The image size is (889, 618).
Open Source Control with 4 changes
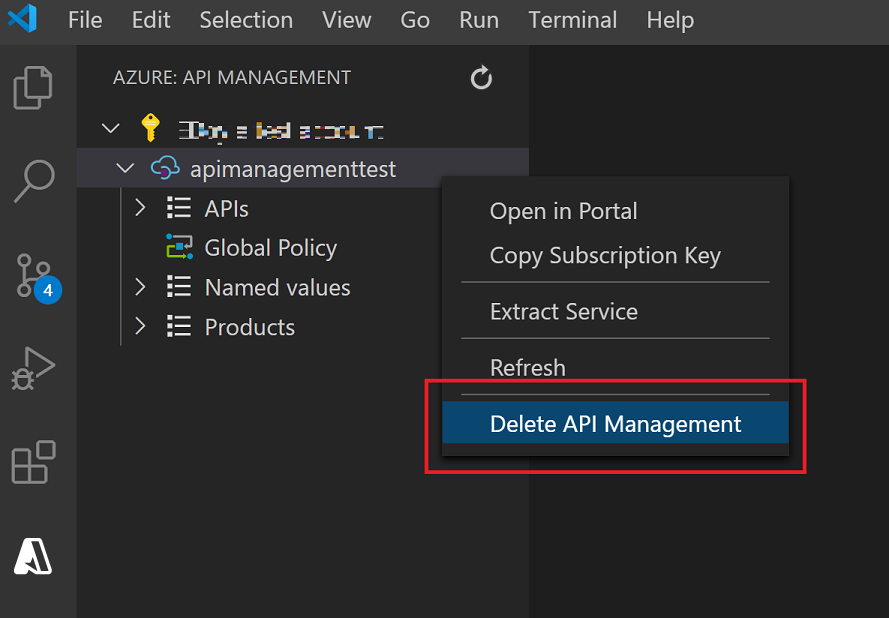click(35, 275)
